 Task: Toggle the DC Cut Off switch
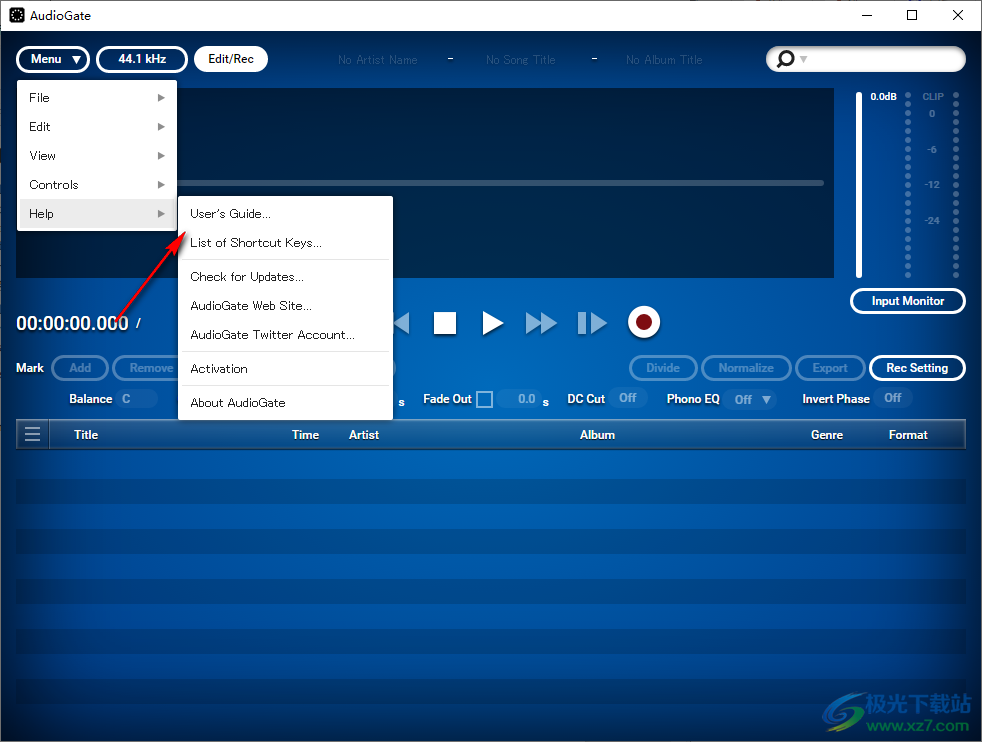coord(627,398)
